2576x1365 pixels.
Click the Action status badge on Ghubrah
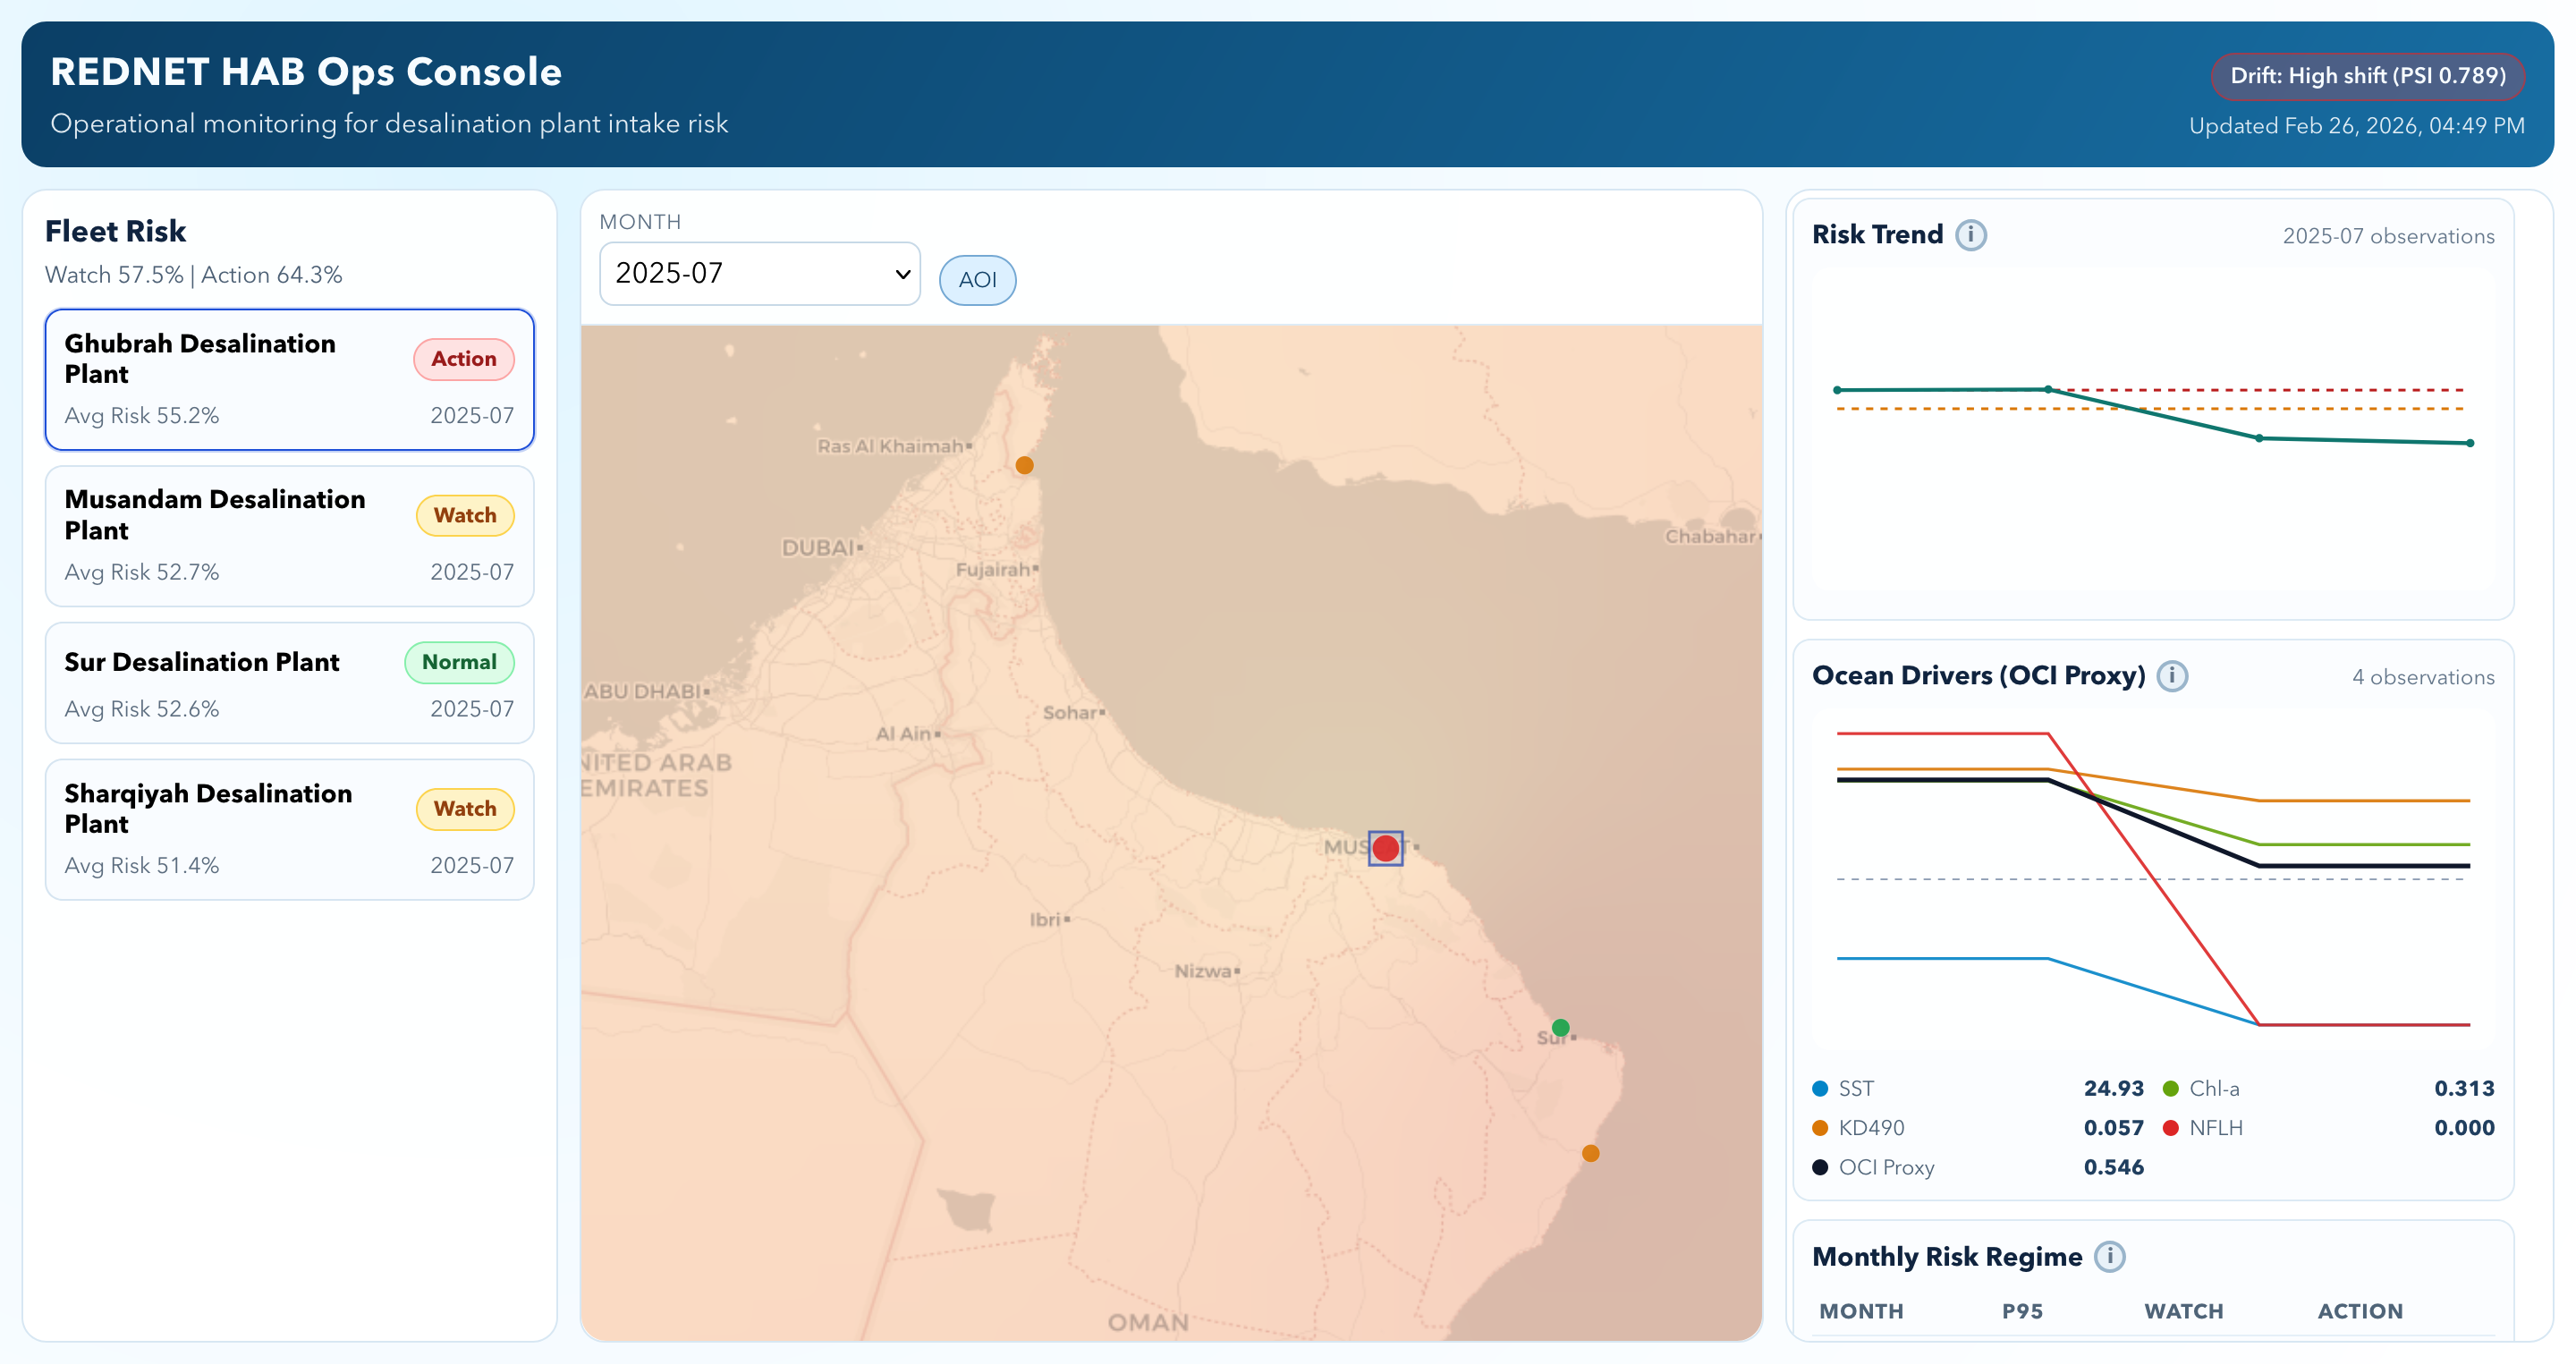463,359
